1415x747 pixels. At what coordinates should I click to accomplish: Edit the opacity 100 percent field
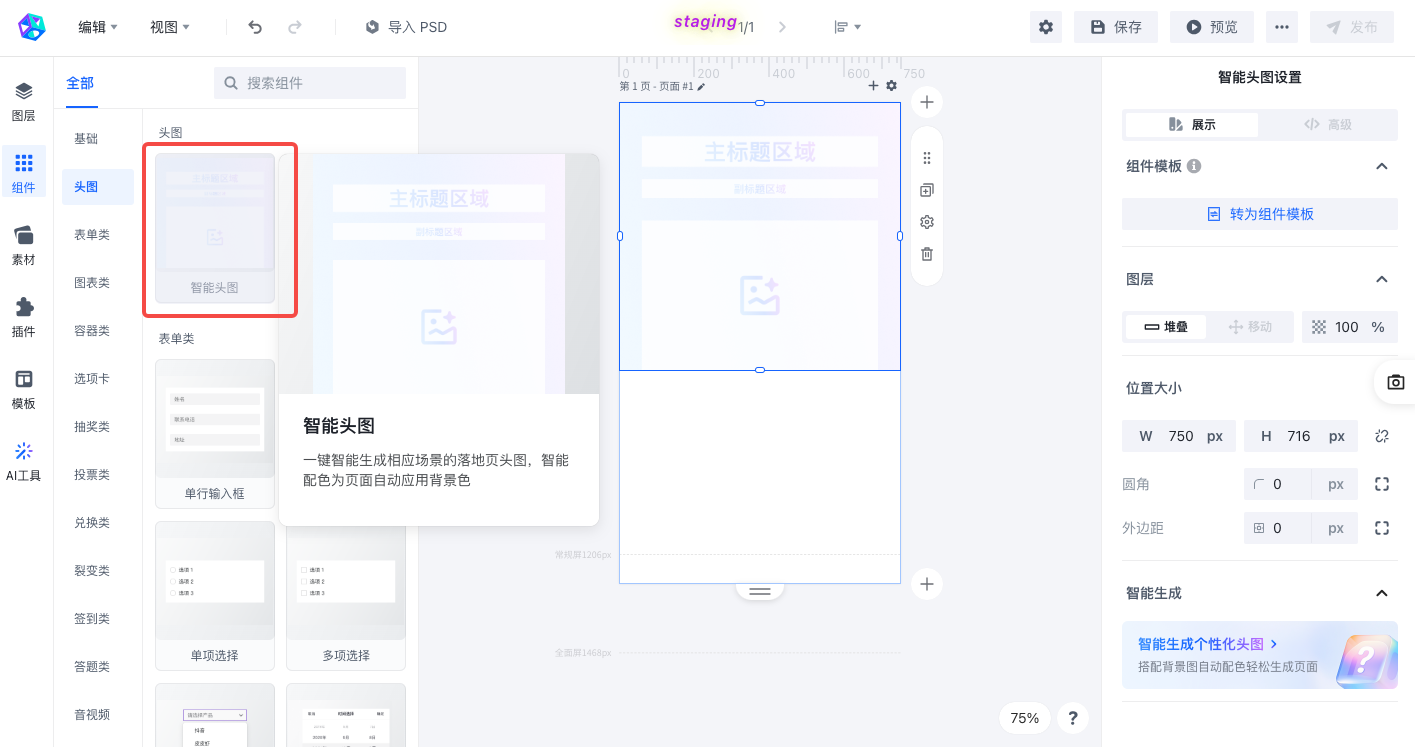(1350, 327)
